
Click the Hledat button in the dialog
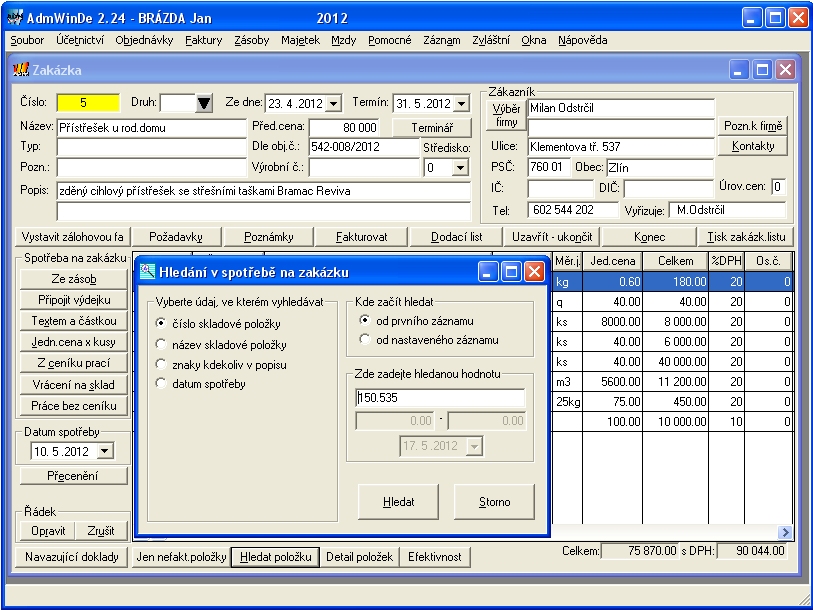coord(398,502)
